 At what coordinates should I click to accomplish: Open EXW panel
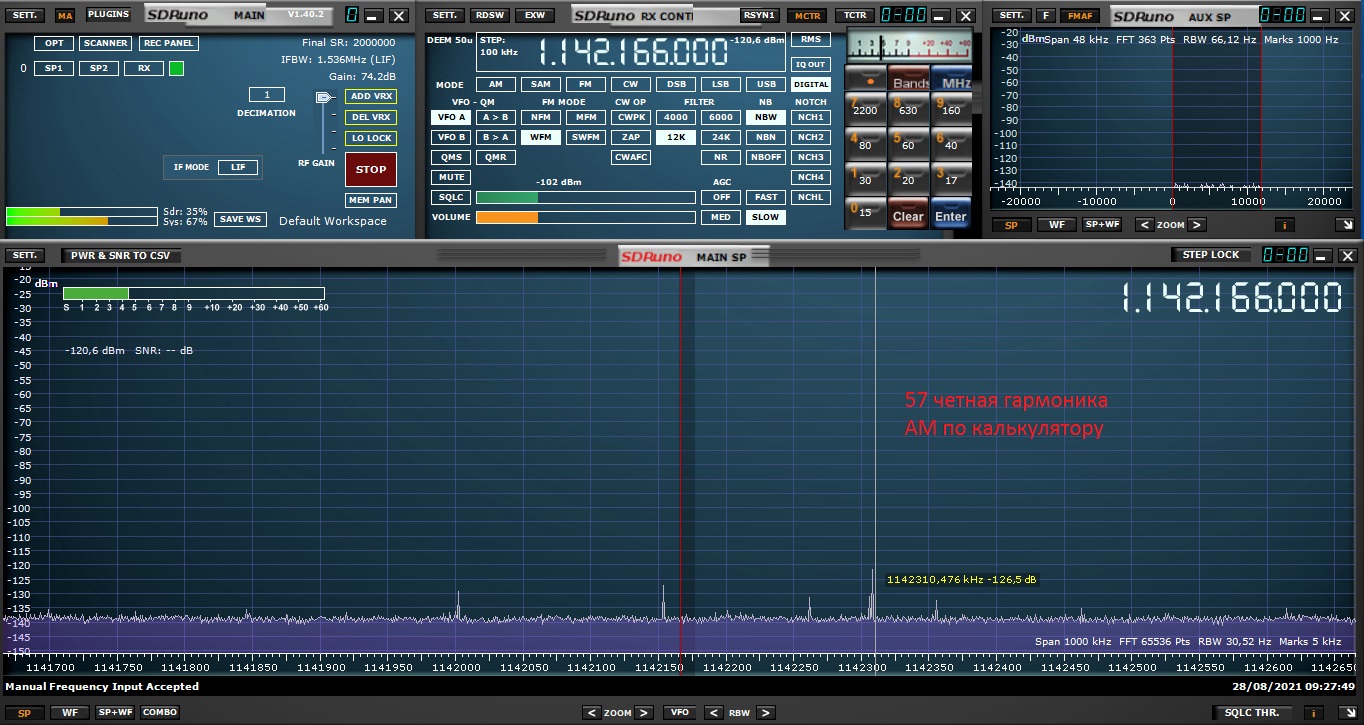[536, 15]
